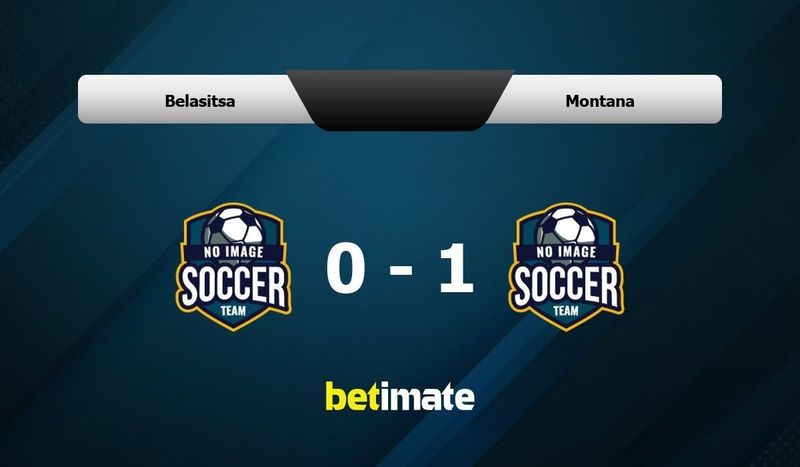800x467 pixels.
Task: Click SOCCER text on the left crest
Action: (x=234, y=286)
